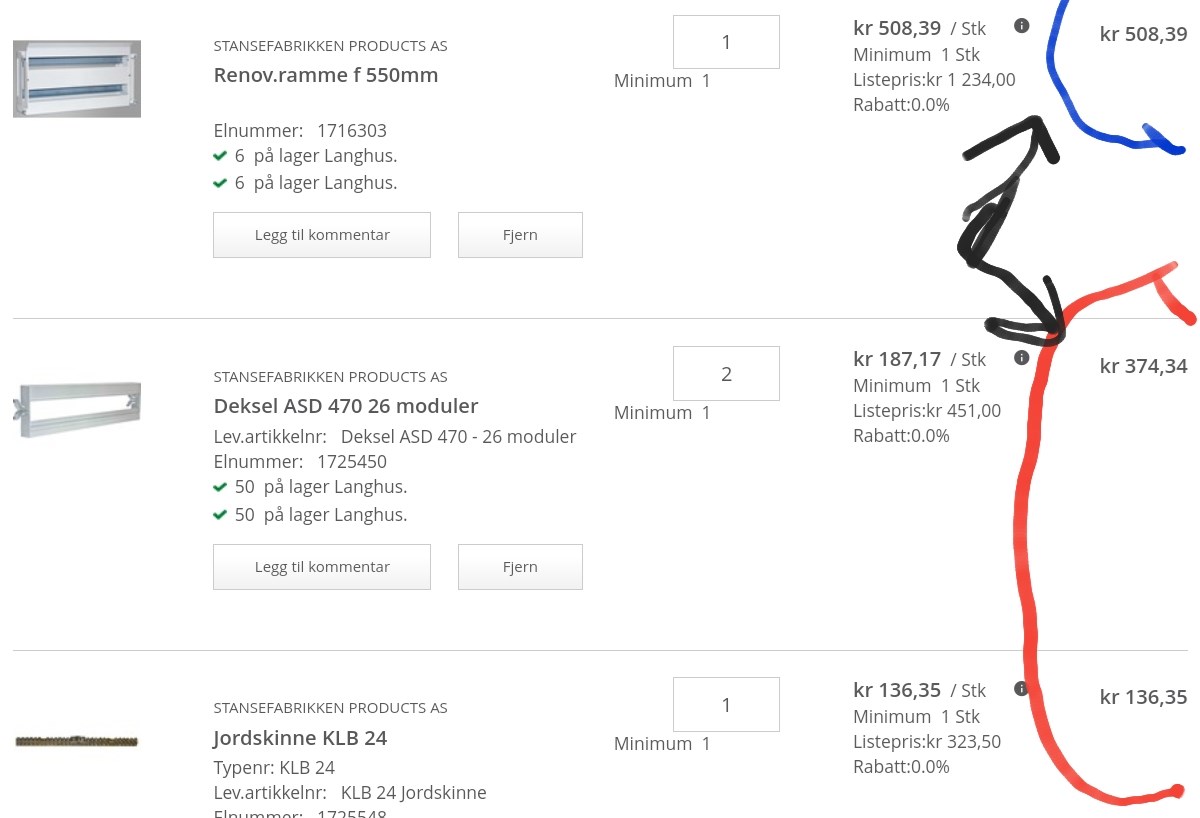Click second green checkmark for Deksel ASD 470
Viewport: 1200px width, 818px height.
click(220, 515)
